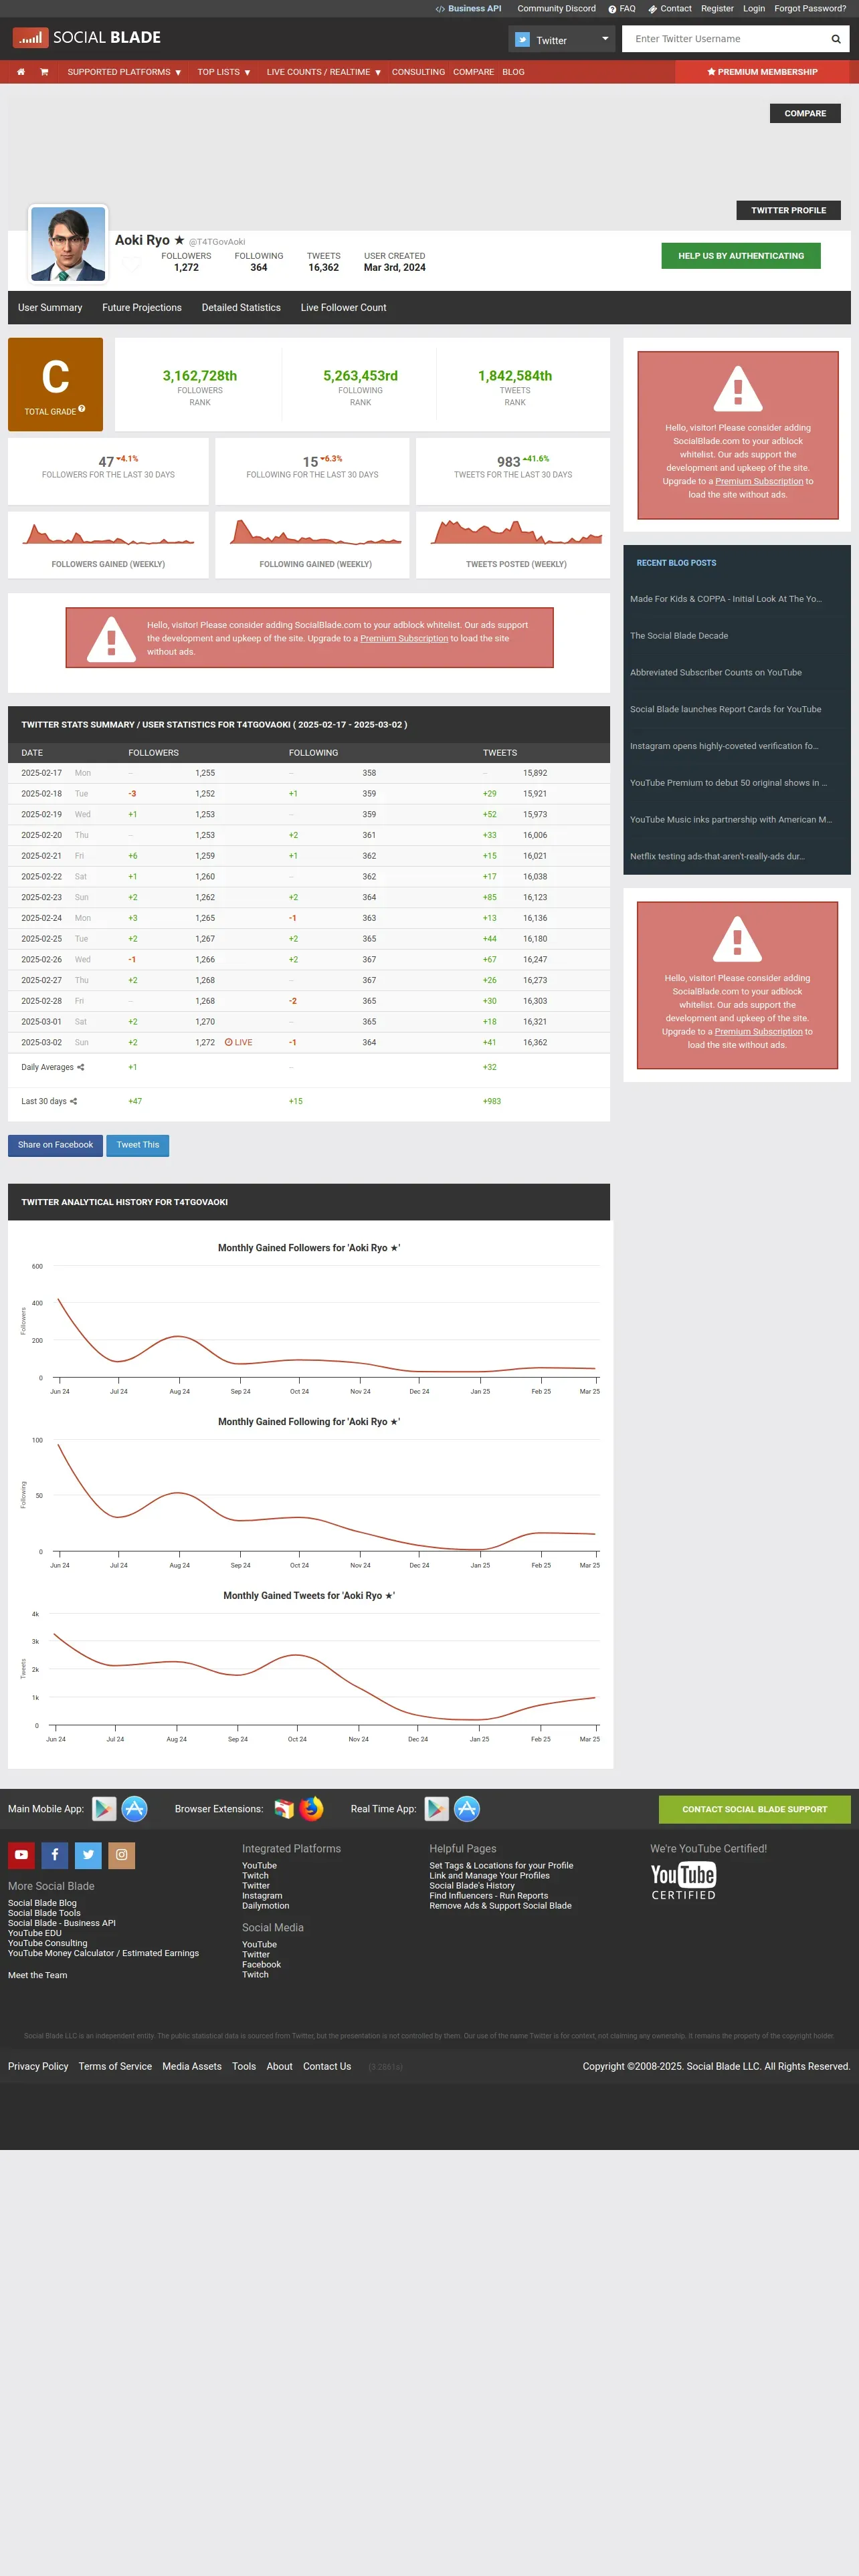Image resolution: width=859 pixels, height=2576 pixels.
Task: Switch to Future Projections tab
Action: click(142, 308)
